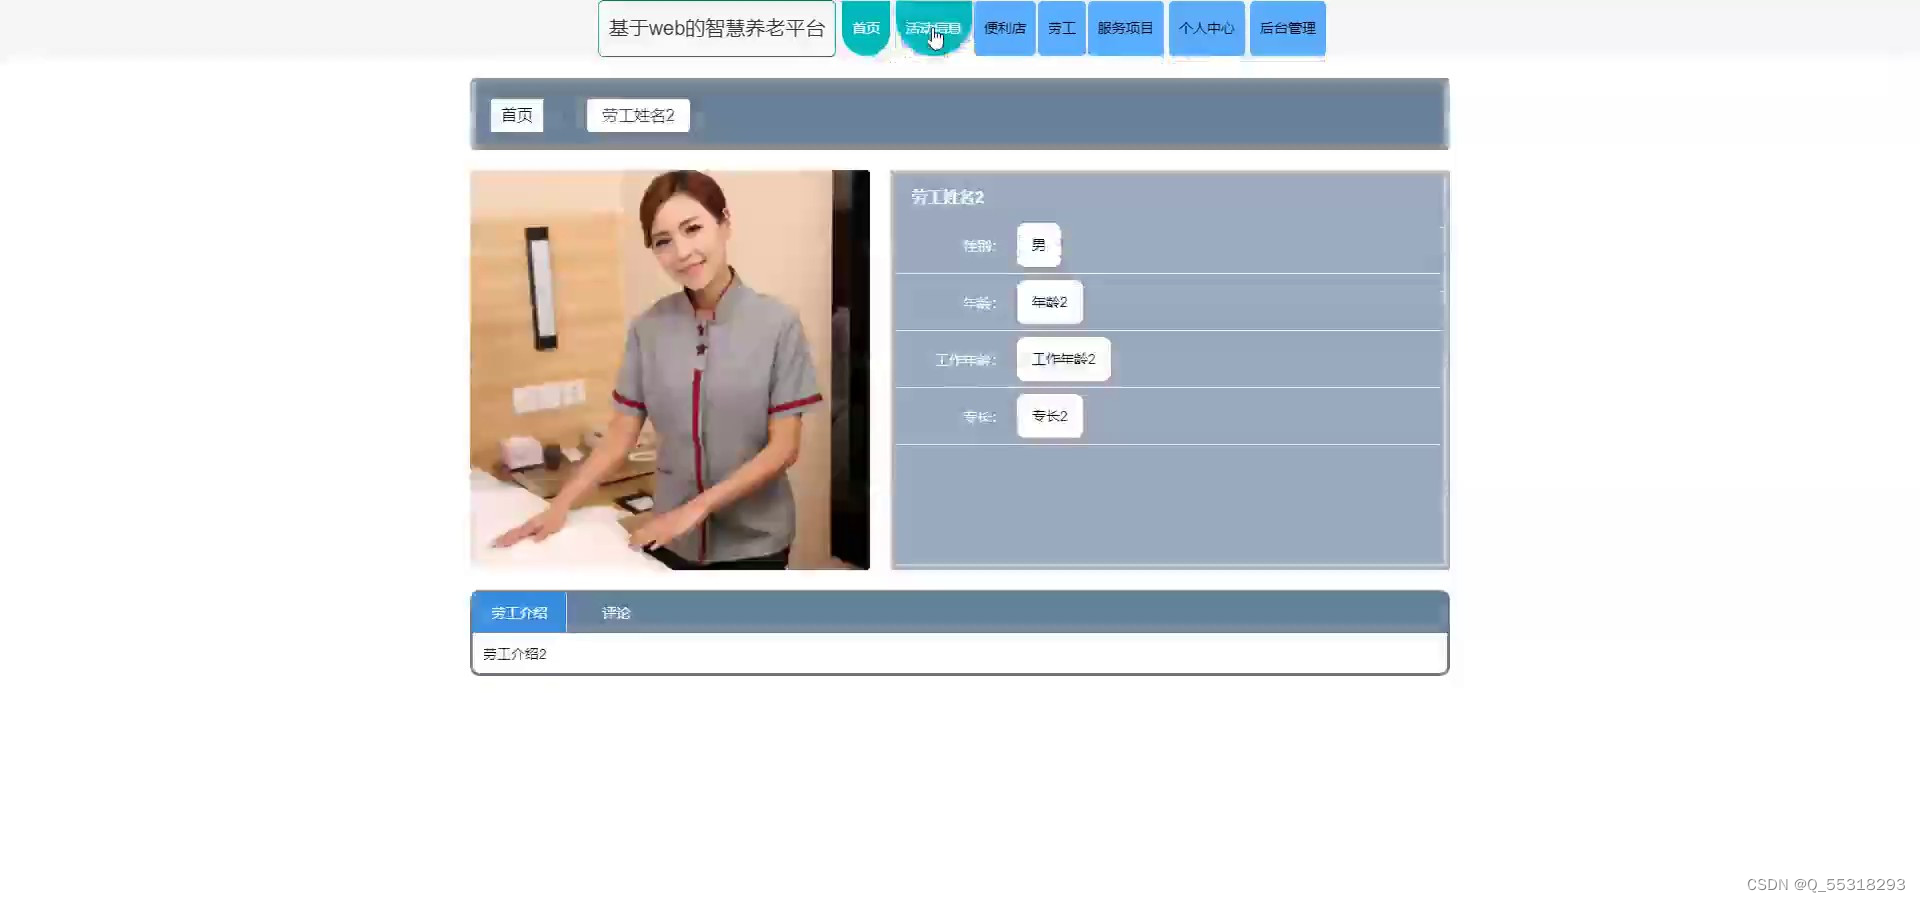Click the 性别 label

coord(979,246)
